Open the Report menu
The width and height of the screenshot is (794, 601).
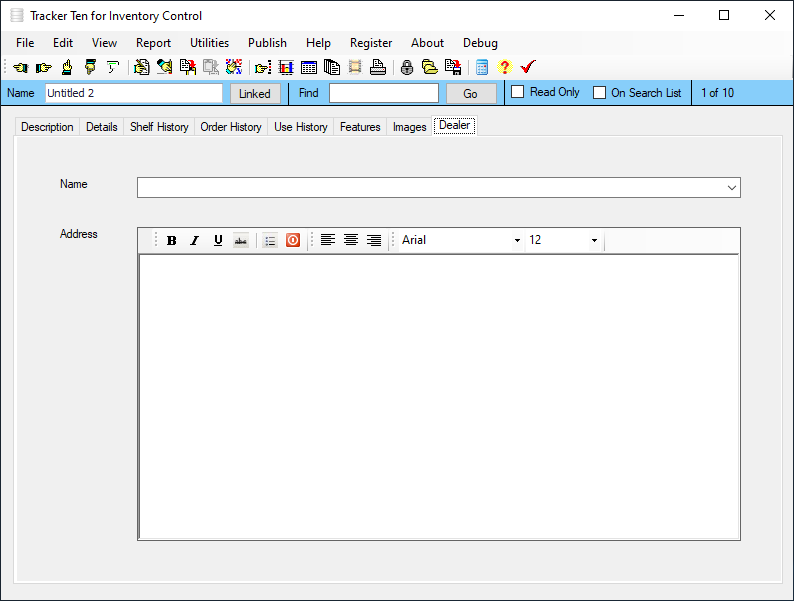[x=153, y=43]
